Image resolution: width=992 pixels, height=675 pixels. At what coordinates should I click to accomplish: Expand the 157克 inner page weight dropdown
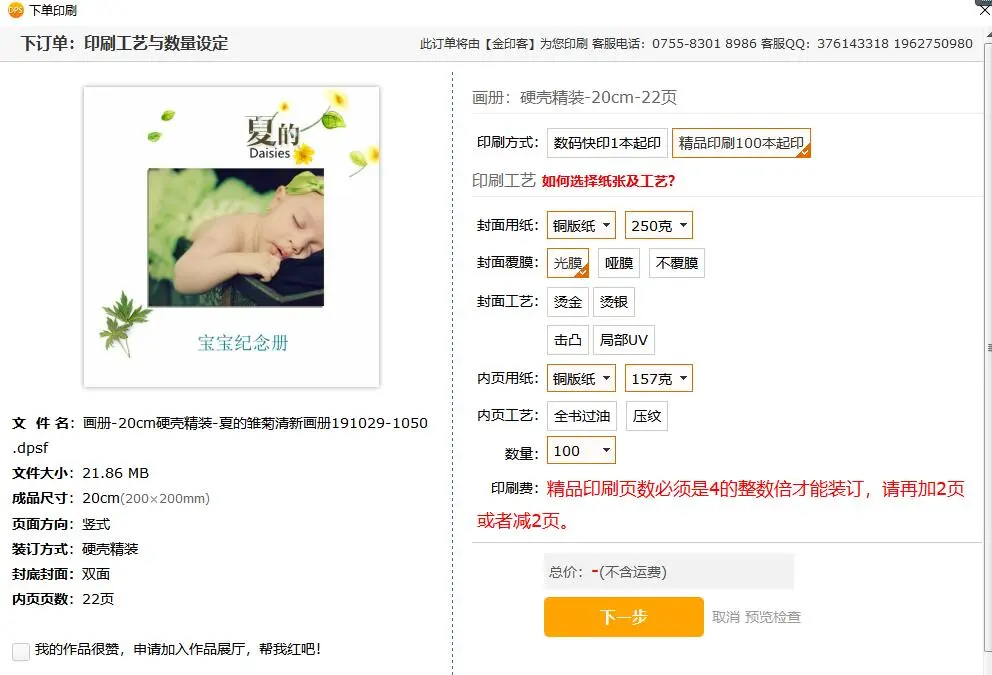[659, 378]
